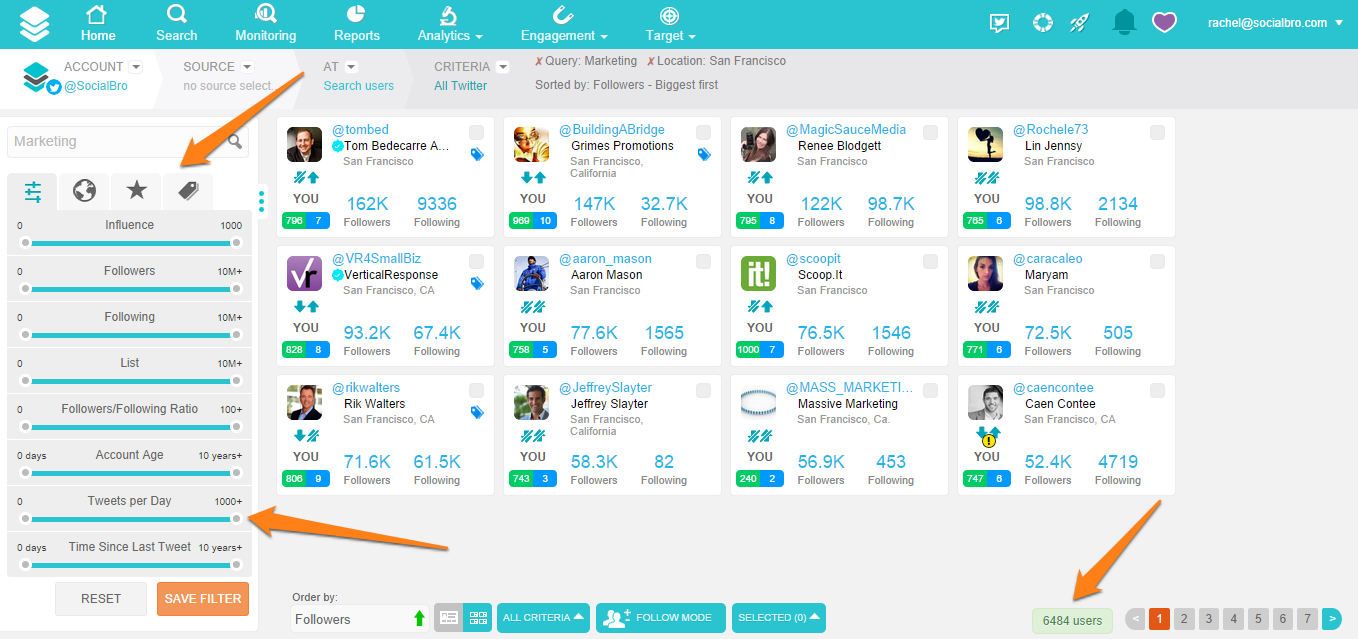Remove the Query: Marketing criterion
Screen dimensions: 1358x639
(x=539, y=62)
